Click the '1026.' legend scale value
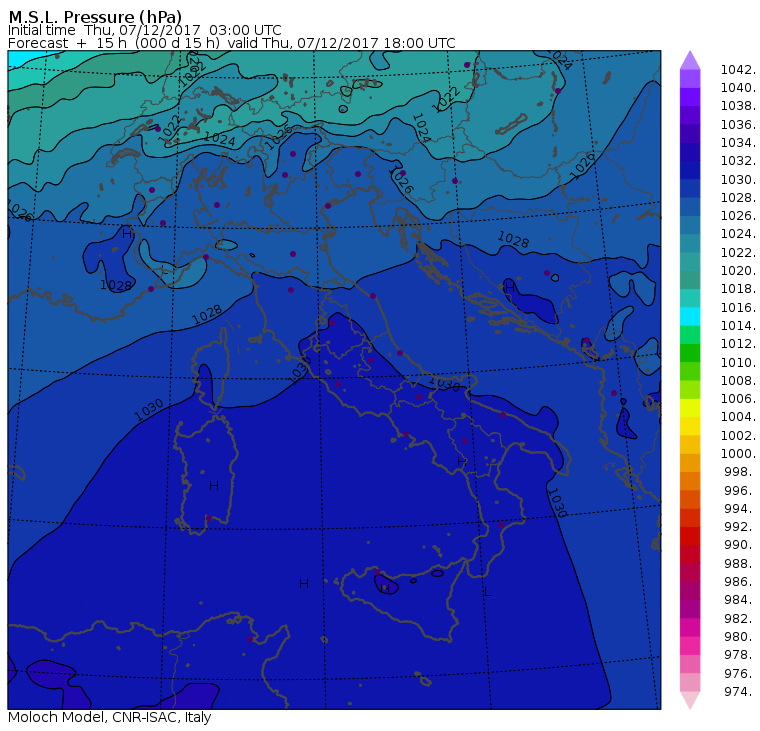Screen dimensions: 760x731 point(738,215)
